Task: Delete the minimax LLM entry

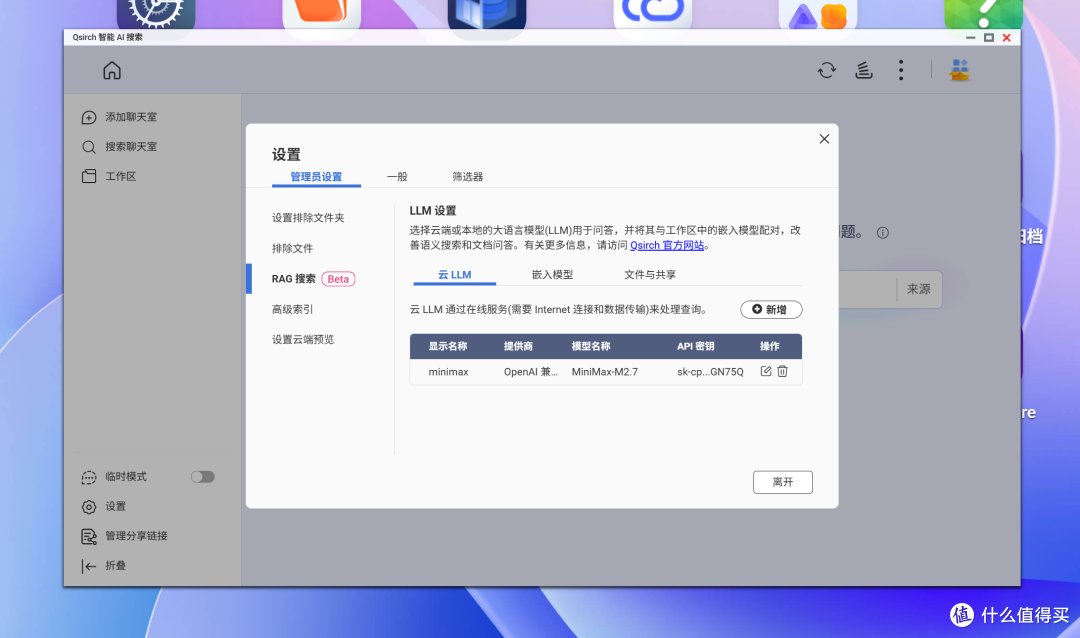Action: [782, 371]
